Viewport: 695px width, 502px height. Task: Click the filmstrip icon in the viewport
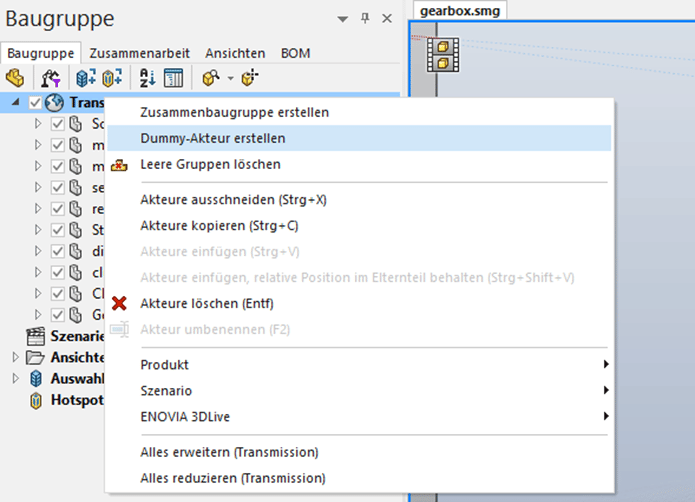(x=440, y=55)
